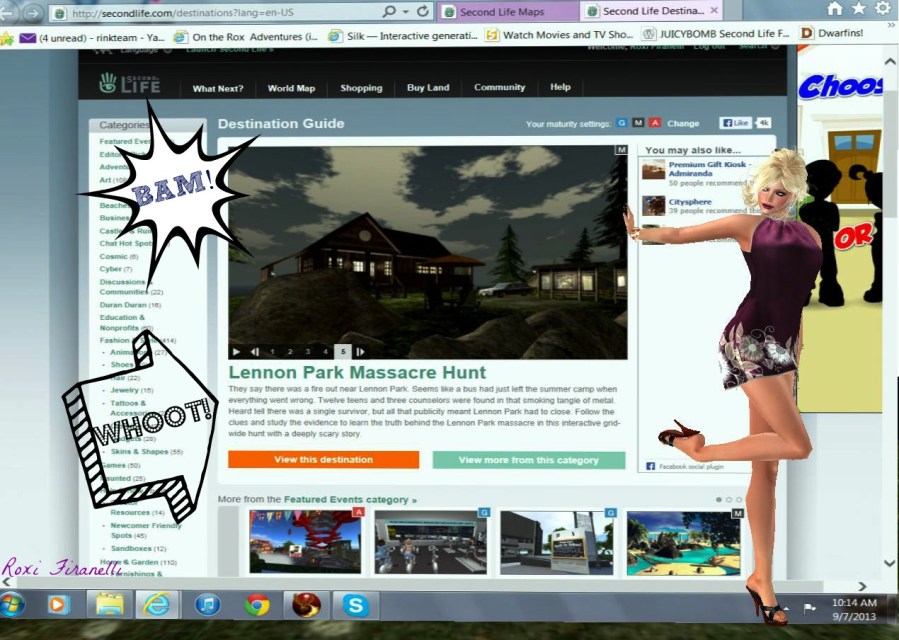Jump to slide 3 in slideshow
The width and height of the screenshot is (899, 640).
[307, 352]
